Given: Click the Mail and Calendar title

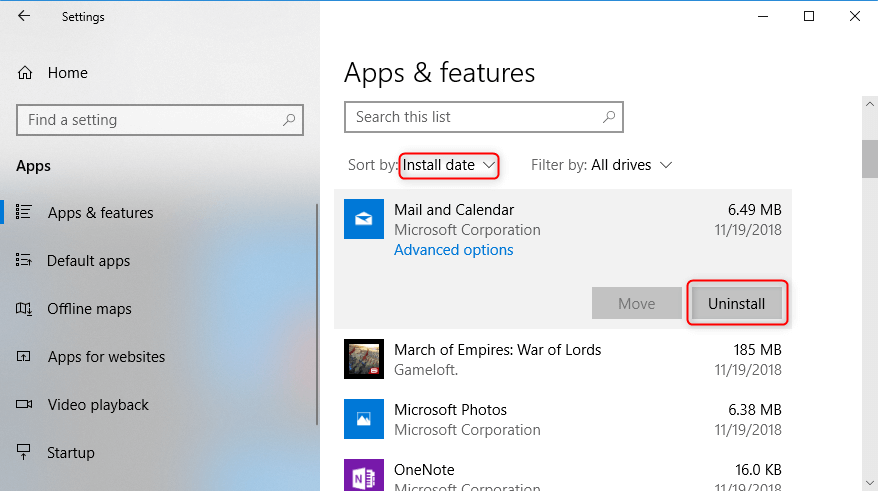Looking at the screenshot, I should pyautogui.click(x=454, y=209).
